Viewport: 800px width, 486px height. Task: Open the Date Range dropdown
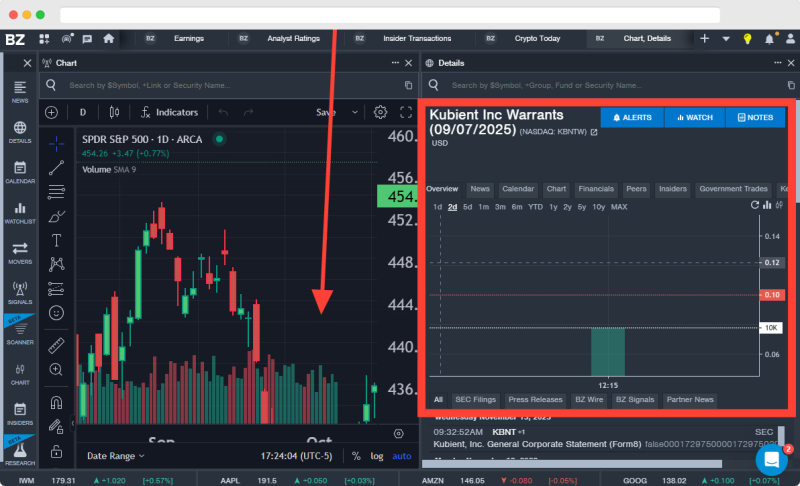(115, 456)
